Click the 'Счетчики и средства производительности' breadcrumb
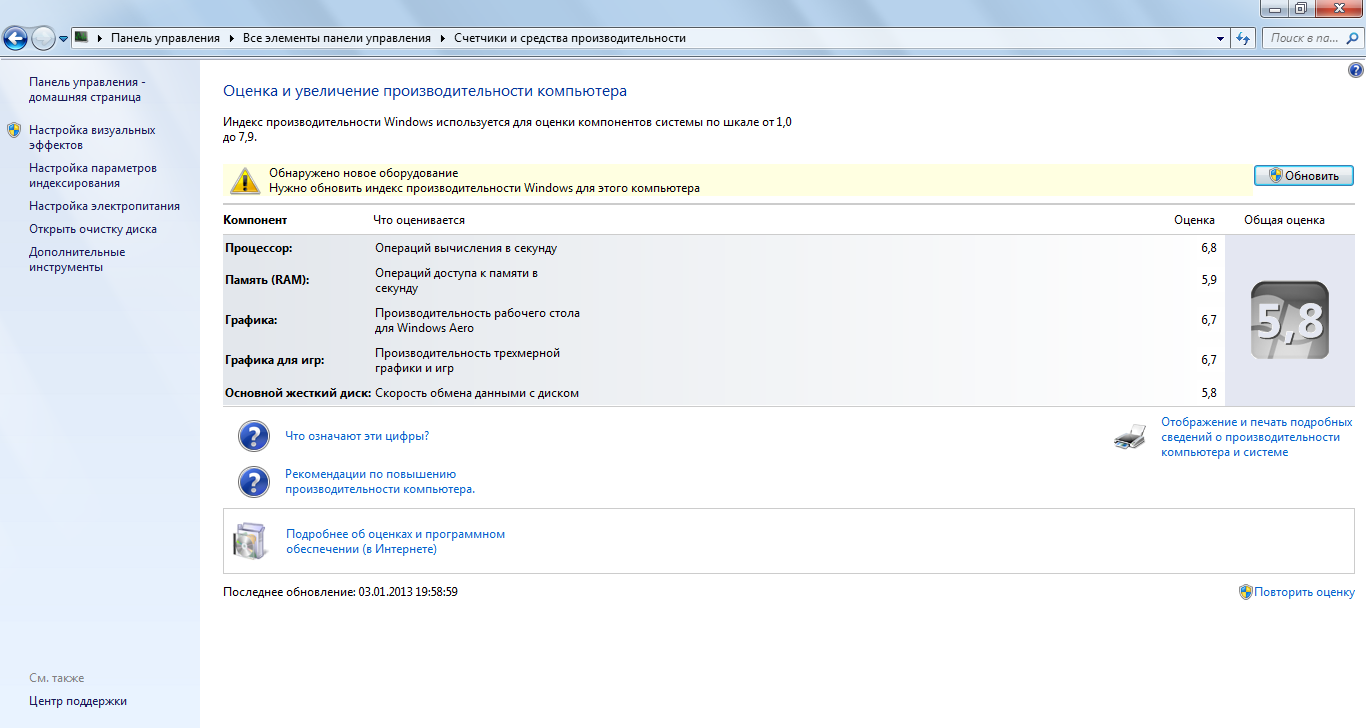Screen dimensions: 1366x728 pyautogui.click(x=570, y=38)
